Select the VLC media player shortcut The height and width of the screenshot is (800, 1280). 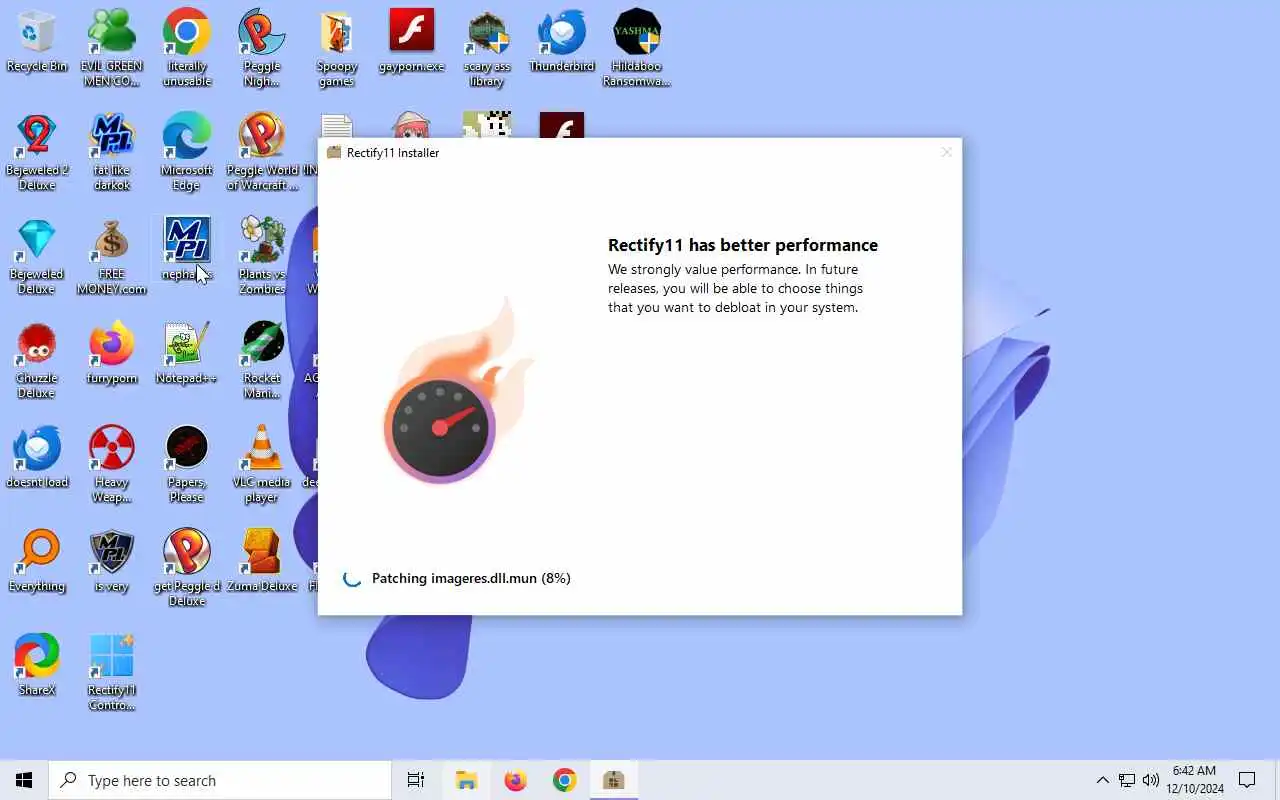point(262,464)
